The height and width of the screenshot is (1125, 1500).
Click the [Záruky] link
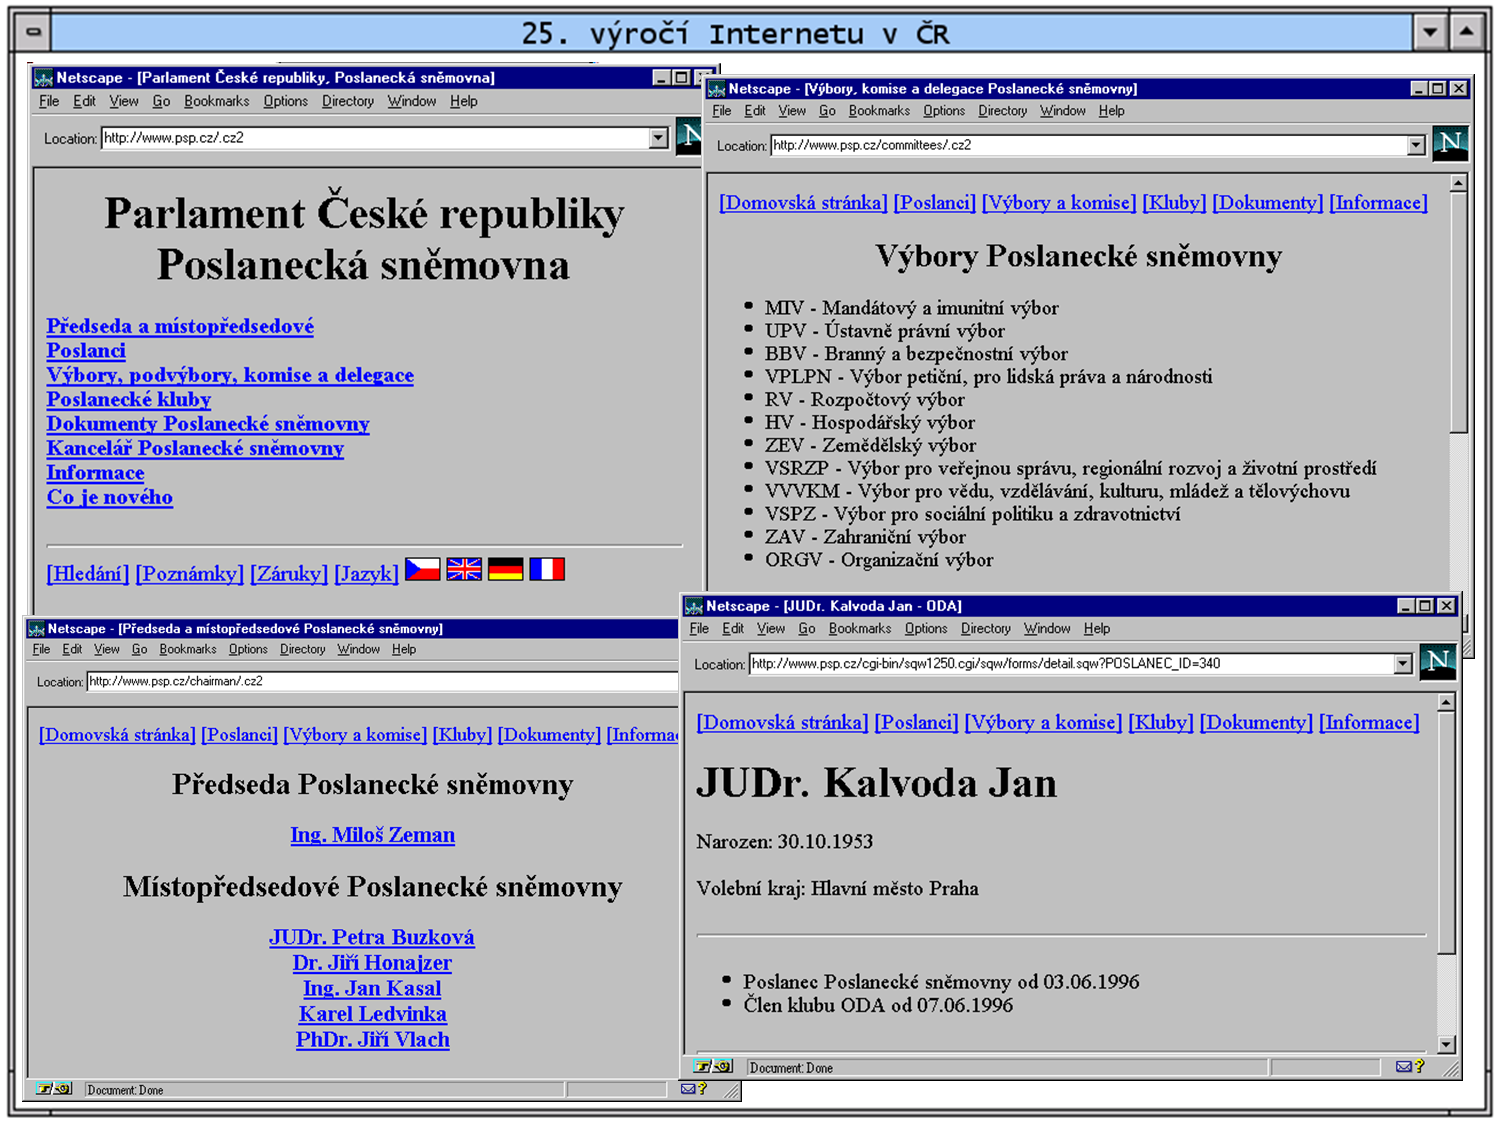(x=289, y=574)
